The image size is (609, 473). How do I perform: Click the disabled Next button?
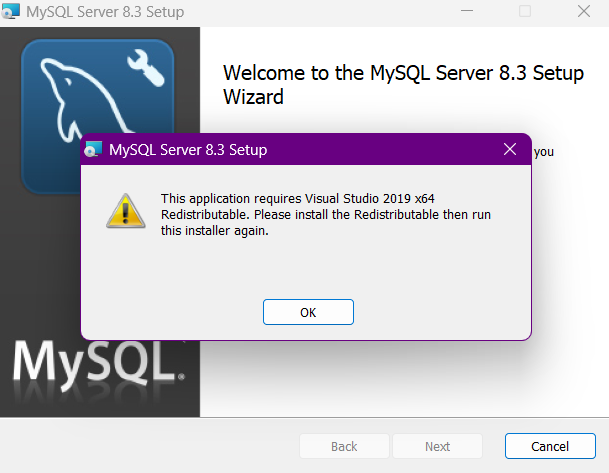[x=437, y=446]
